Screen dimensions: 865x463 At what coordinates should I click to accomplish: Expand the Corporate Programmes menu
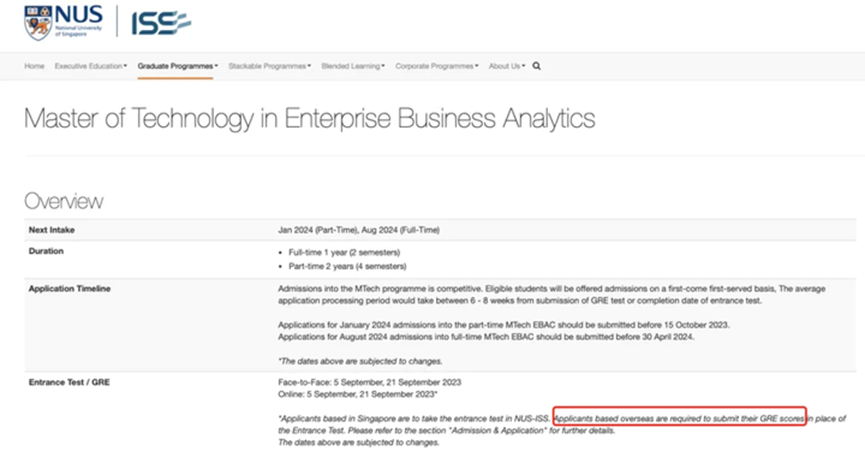tap(437, 66)
